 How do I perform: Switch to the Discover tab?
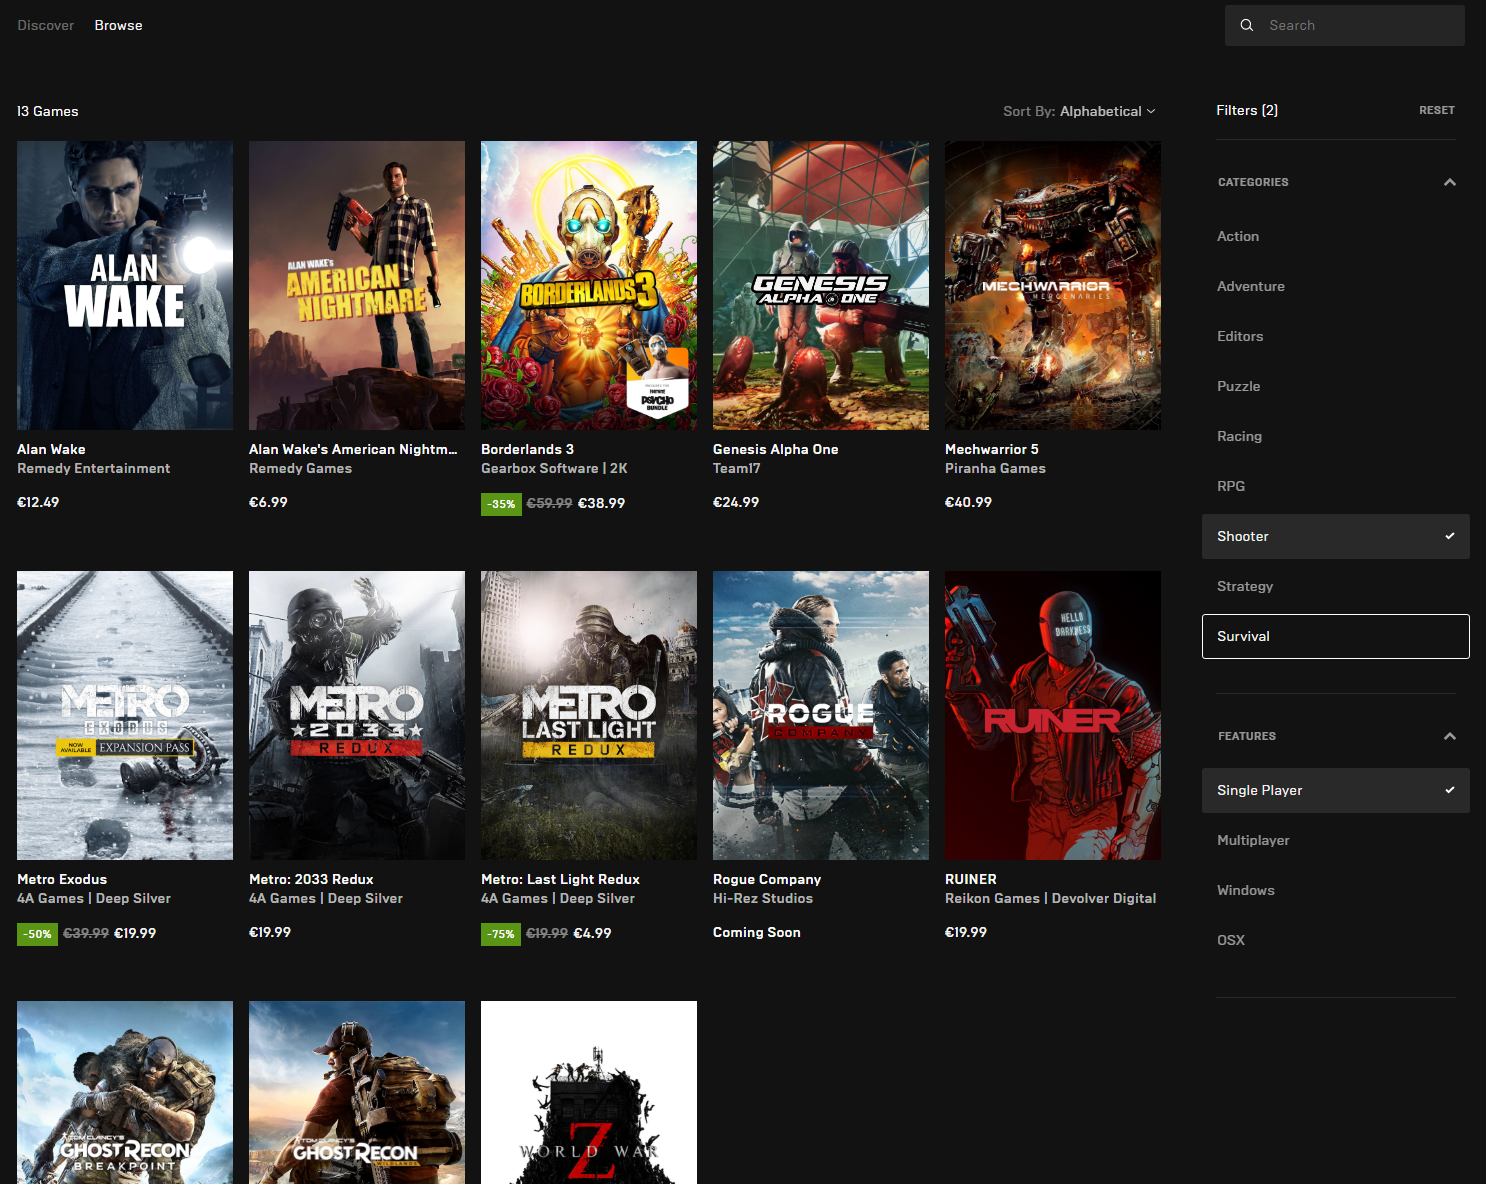pos(46,25)
